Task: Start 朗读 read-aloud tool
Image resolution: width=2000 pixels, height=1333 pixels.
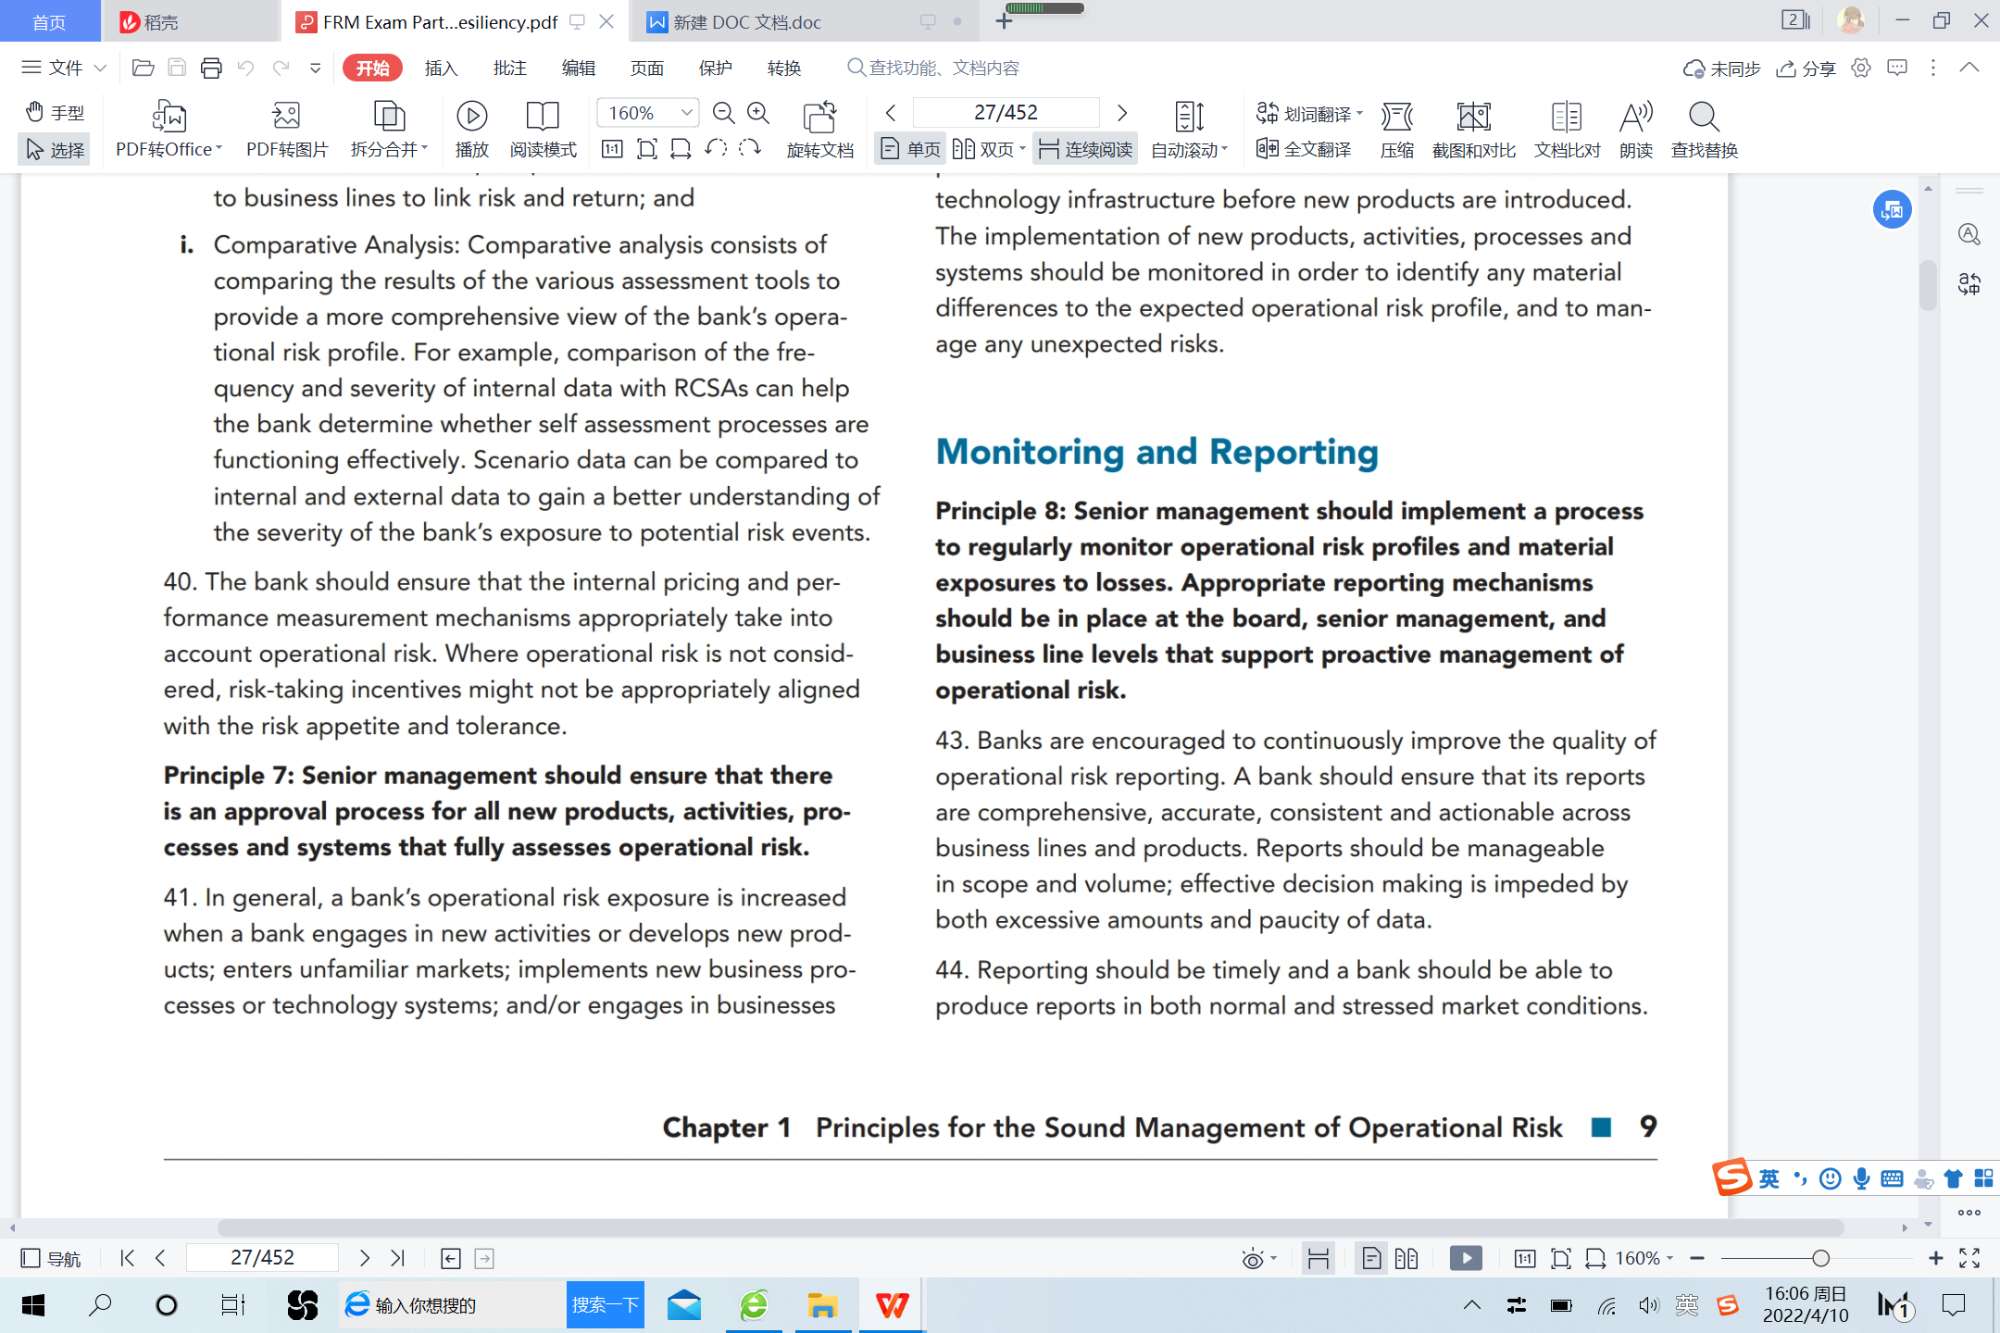Action: [x=1635, y=117]
